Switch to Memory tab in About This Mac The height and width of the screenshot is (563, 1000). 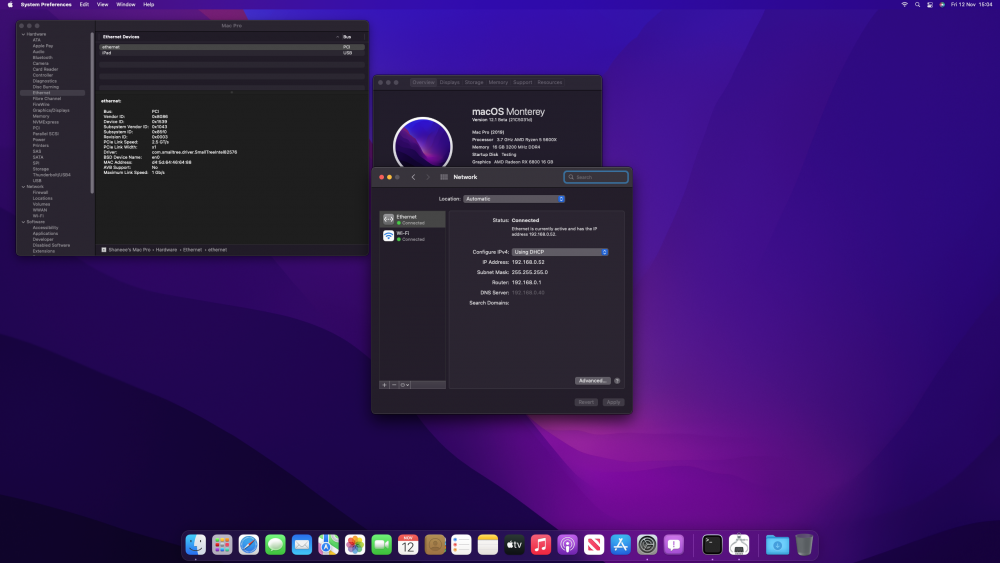(x=498, y=82)
